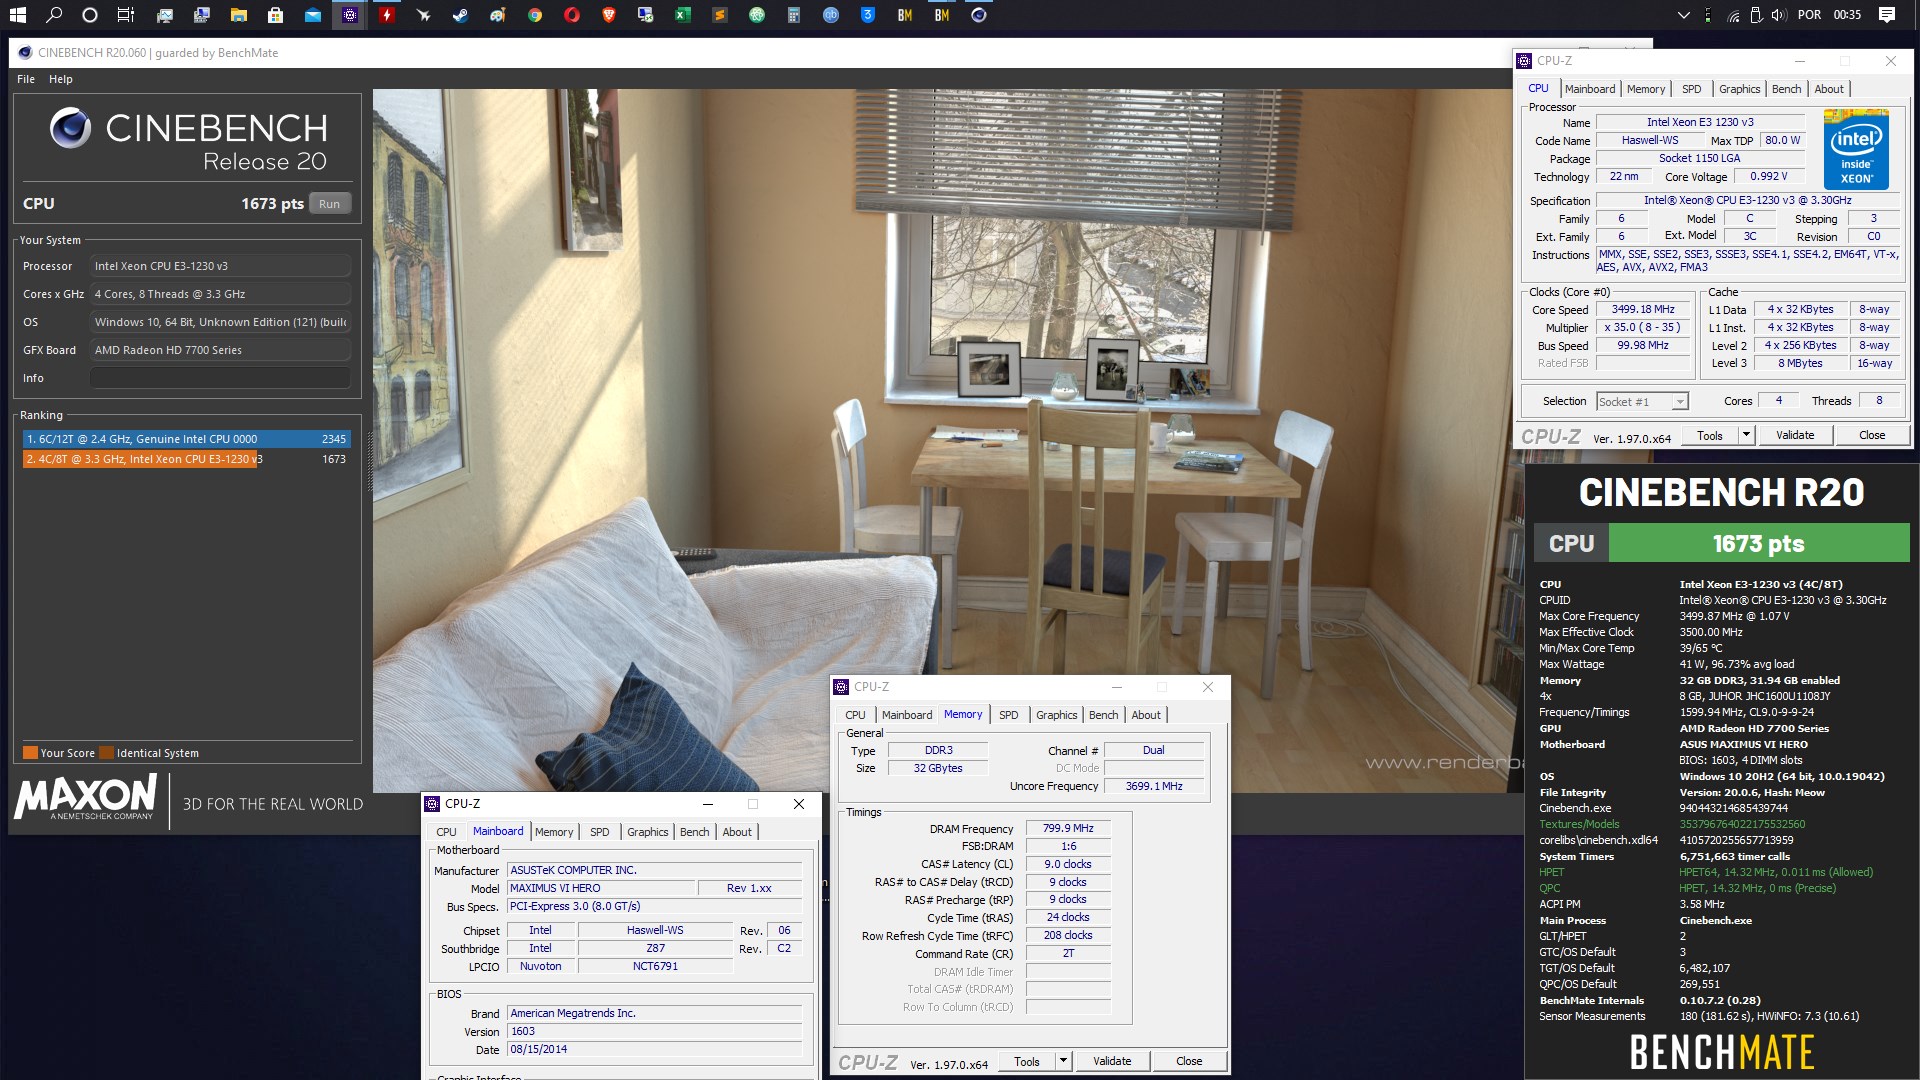
Task: Click Tools button in top-right CPU-Z
Action: tap(1710, 435)
